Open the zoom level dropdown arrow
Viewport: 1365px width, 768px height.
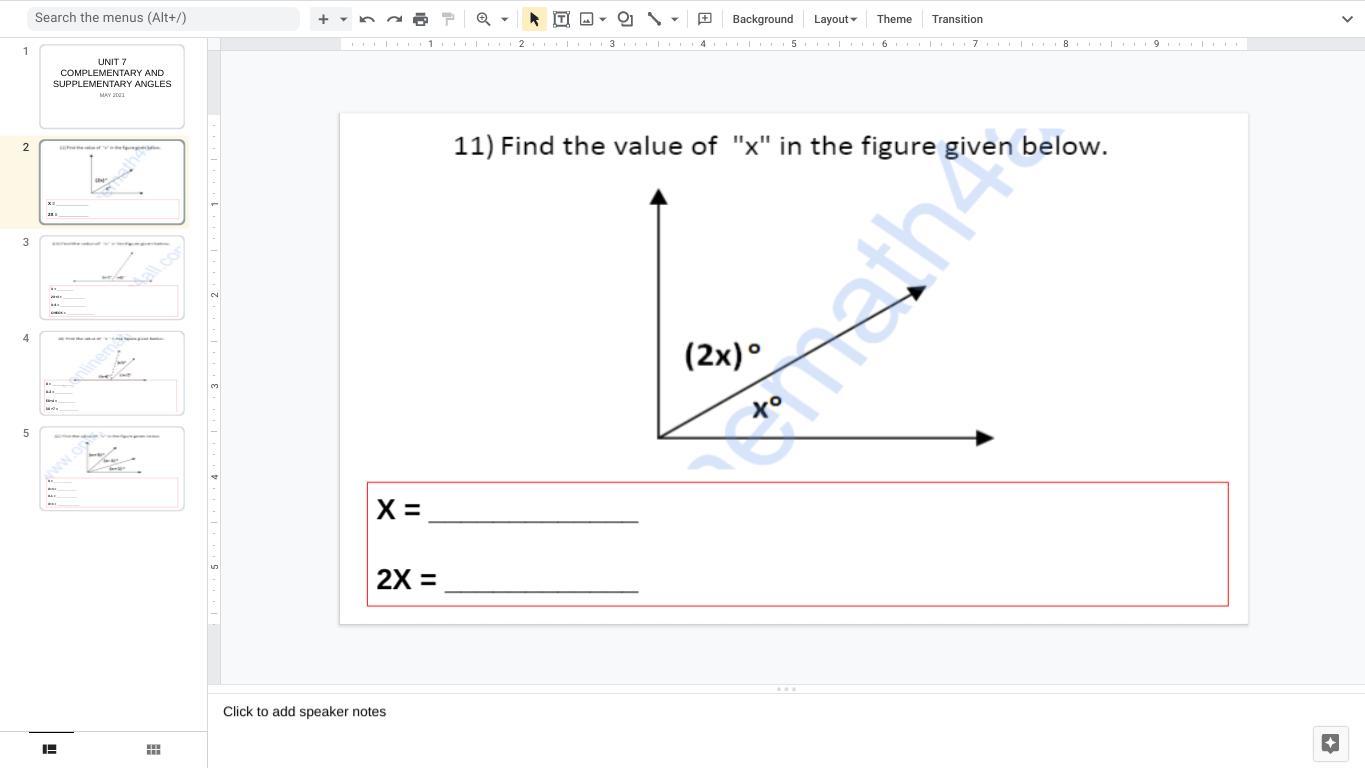(504, 19)
